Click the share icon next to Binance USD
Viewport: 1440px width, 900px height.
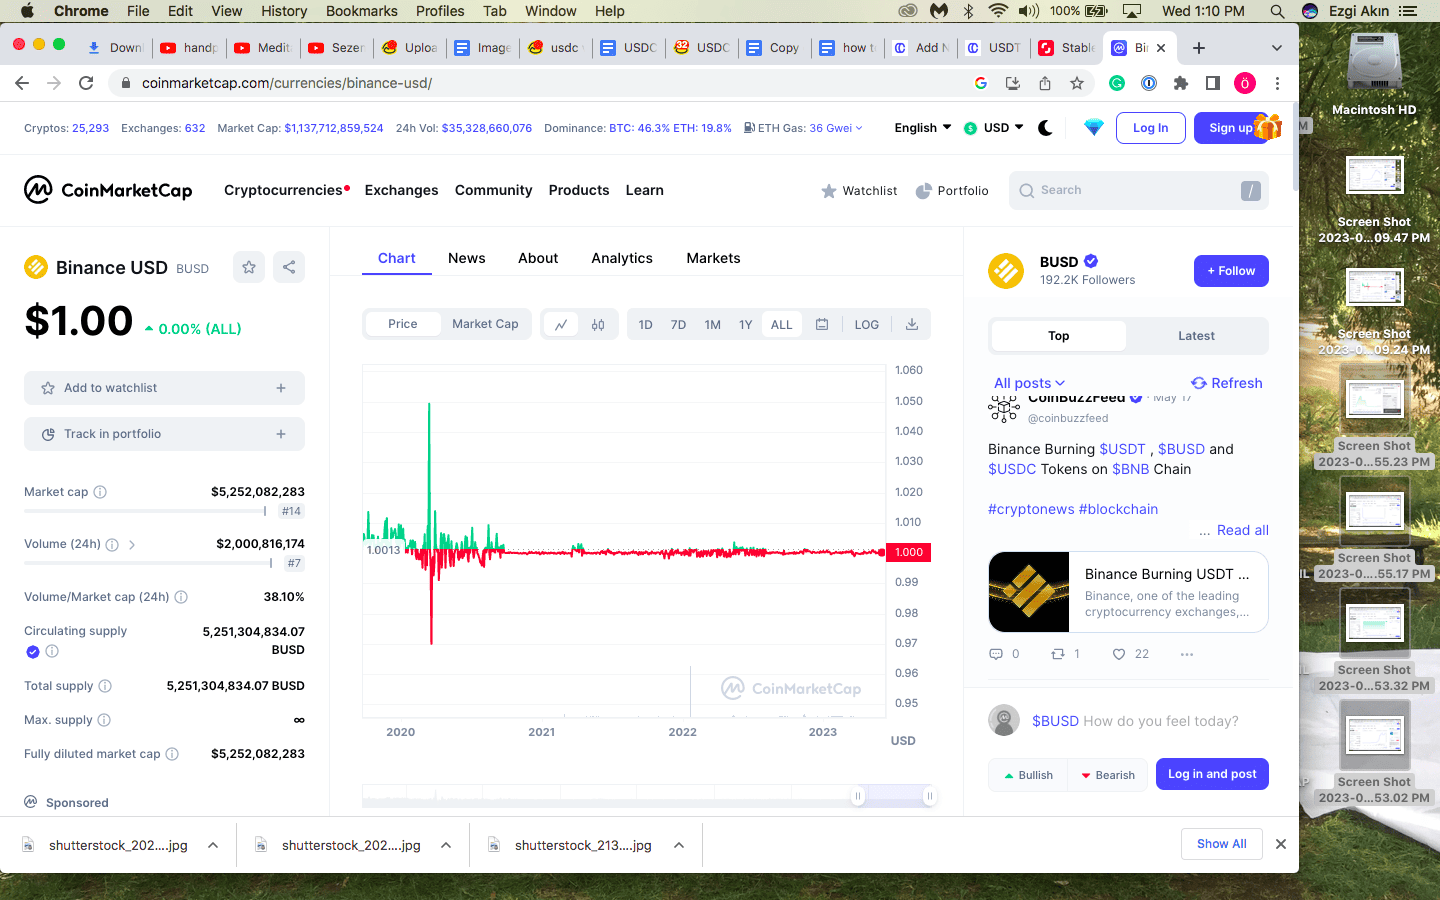[x=289, y=267]
